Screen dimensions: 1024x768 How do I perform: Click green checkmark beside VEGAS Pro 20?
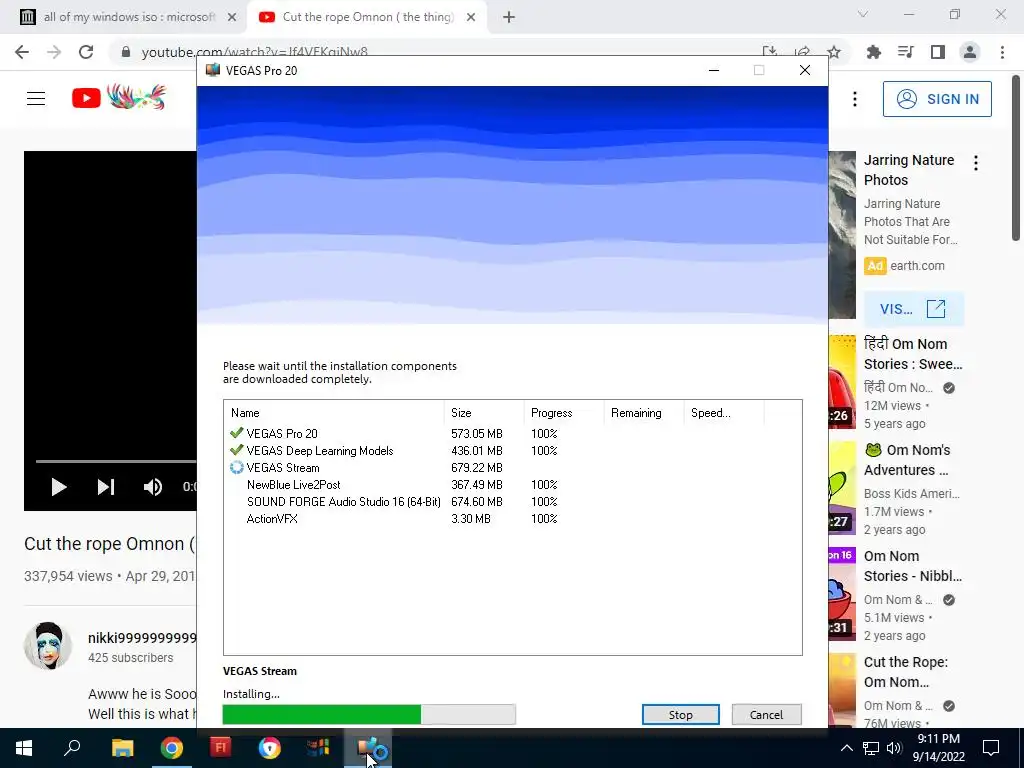click(x=236, y=433)
